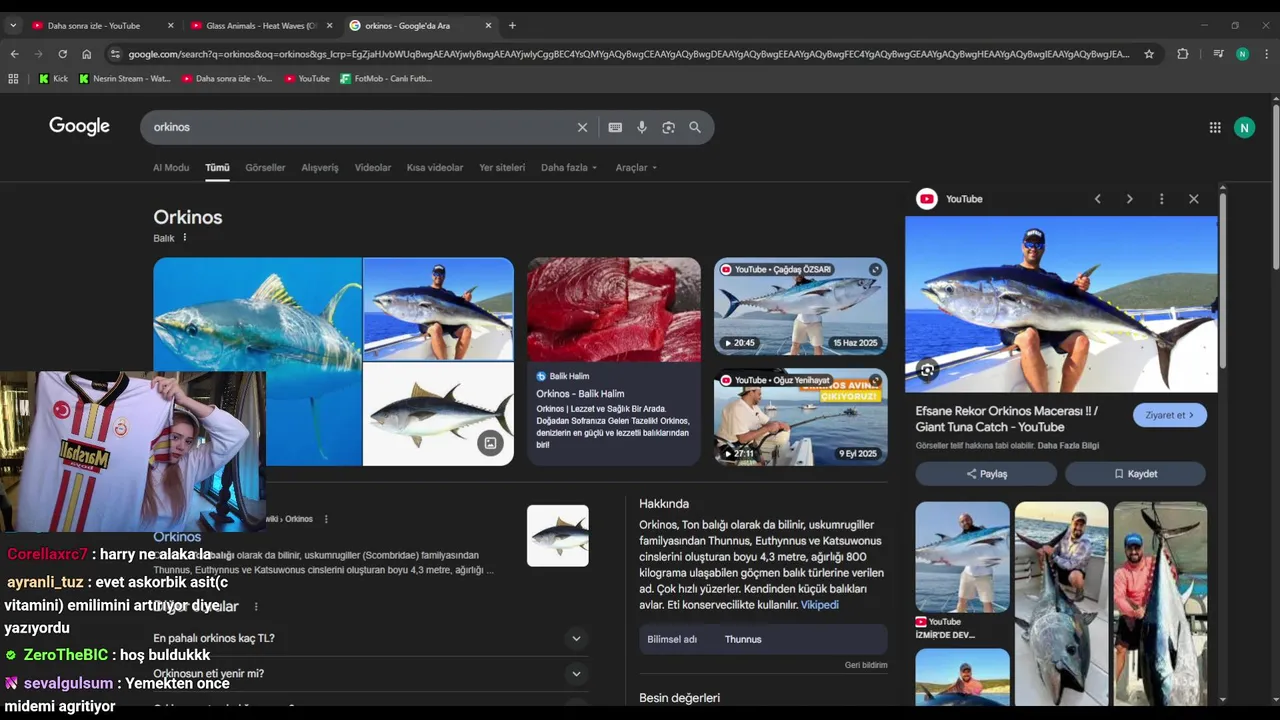This screenshot has height=720, width=1280.
Task: Expand image gallery icon on tuna picture
Action: click(x=490, y=443)
